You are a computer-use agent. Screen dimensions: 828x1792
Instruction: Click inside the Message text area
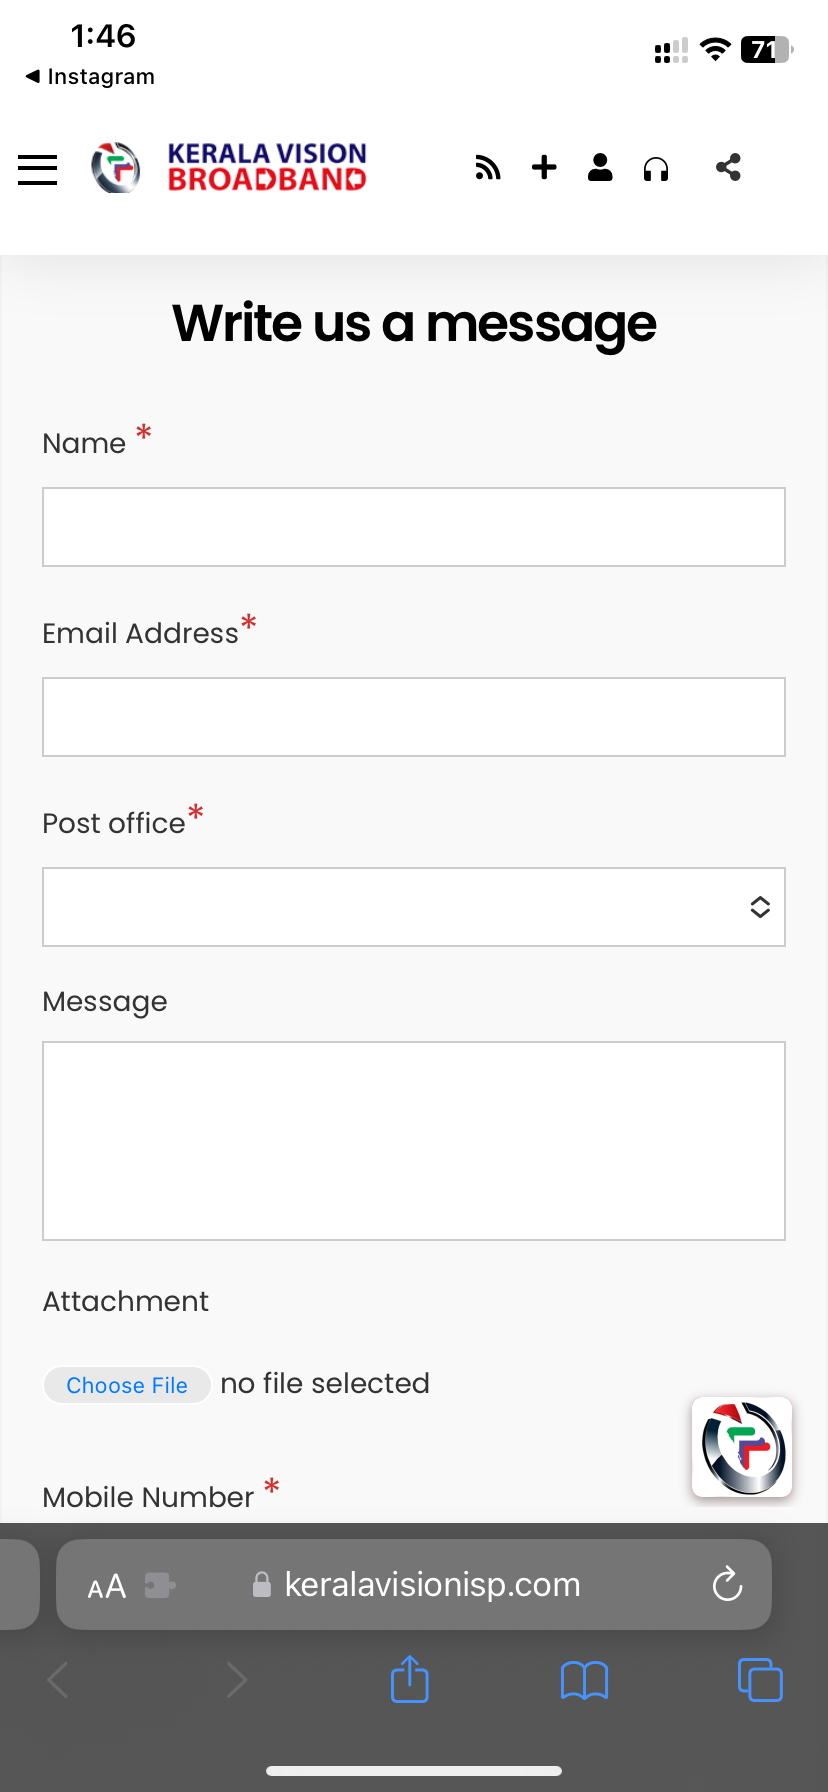(414, 1141)
